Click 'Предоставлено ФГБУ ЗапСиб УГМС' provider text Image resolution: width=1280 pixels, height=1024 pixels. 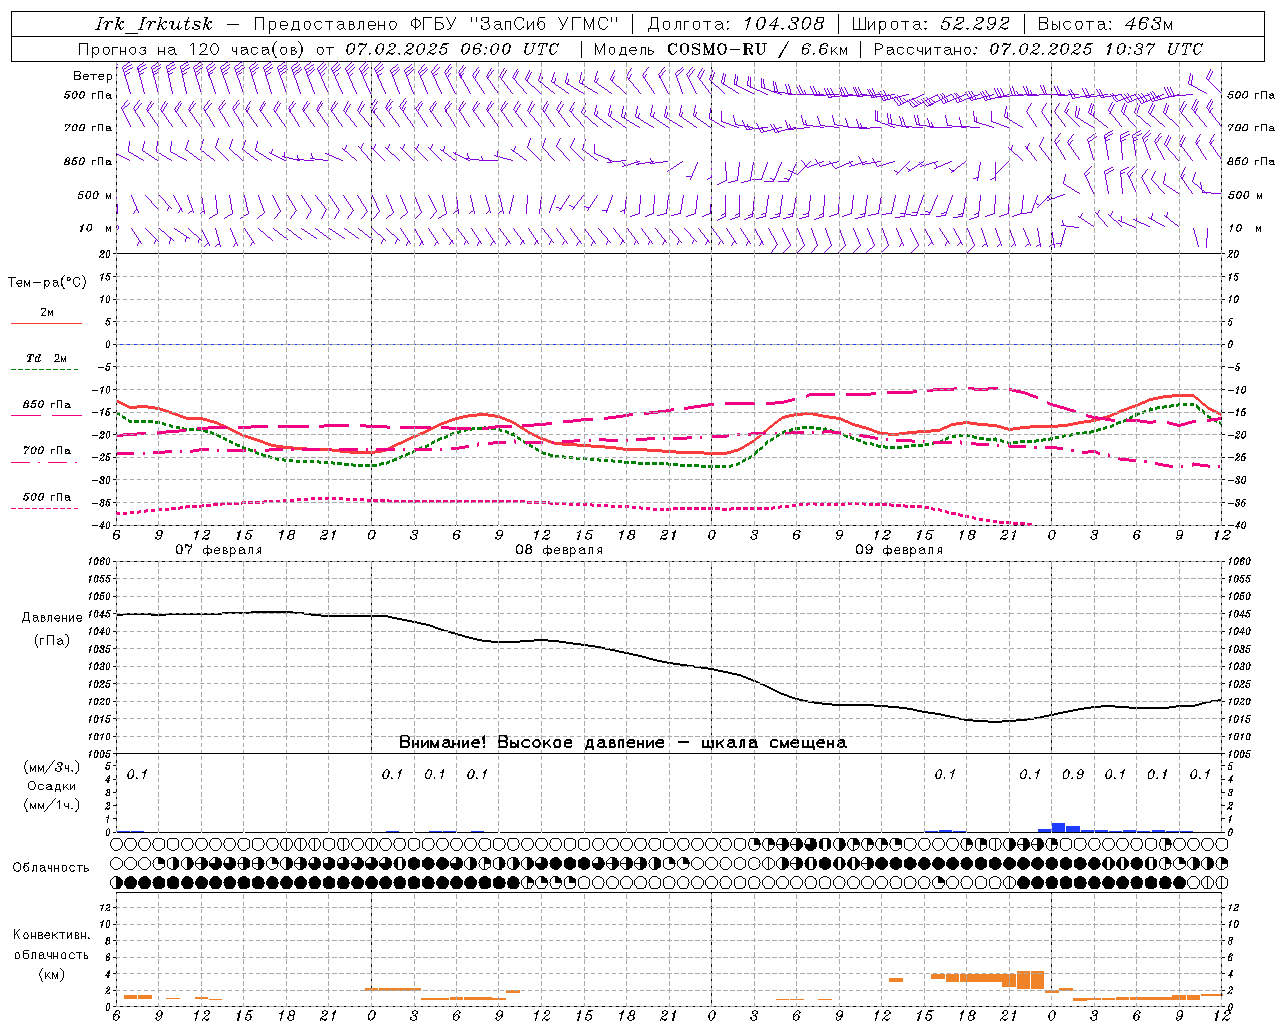[x=437, y=24]
